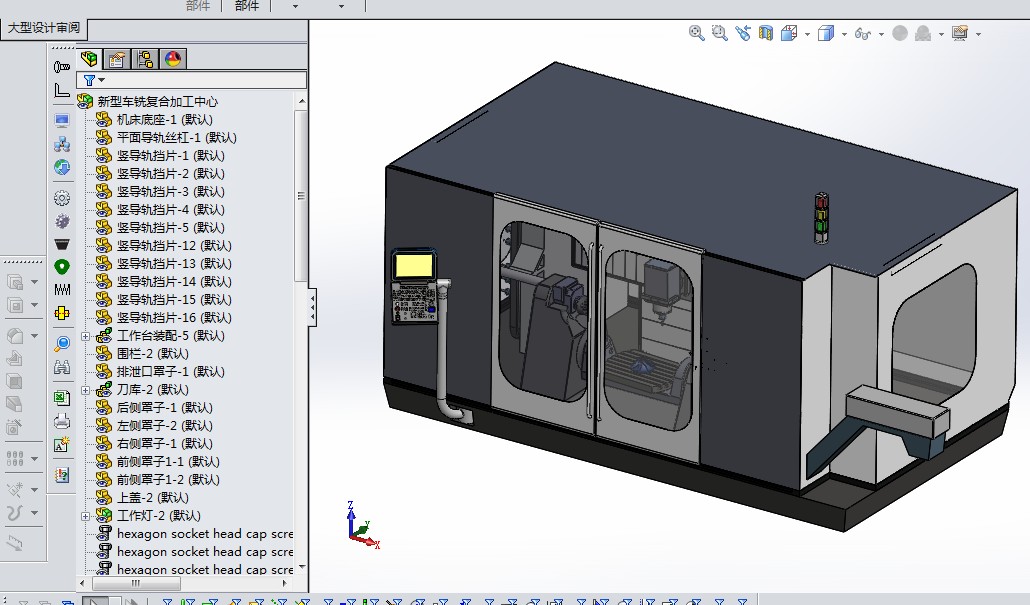The width and height of the screenshot is (1030, 605).
Task: Click the Previous View icon
Action: click(x=742, y=33)
